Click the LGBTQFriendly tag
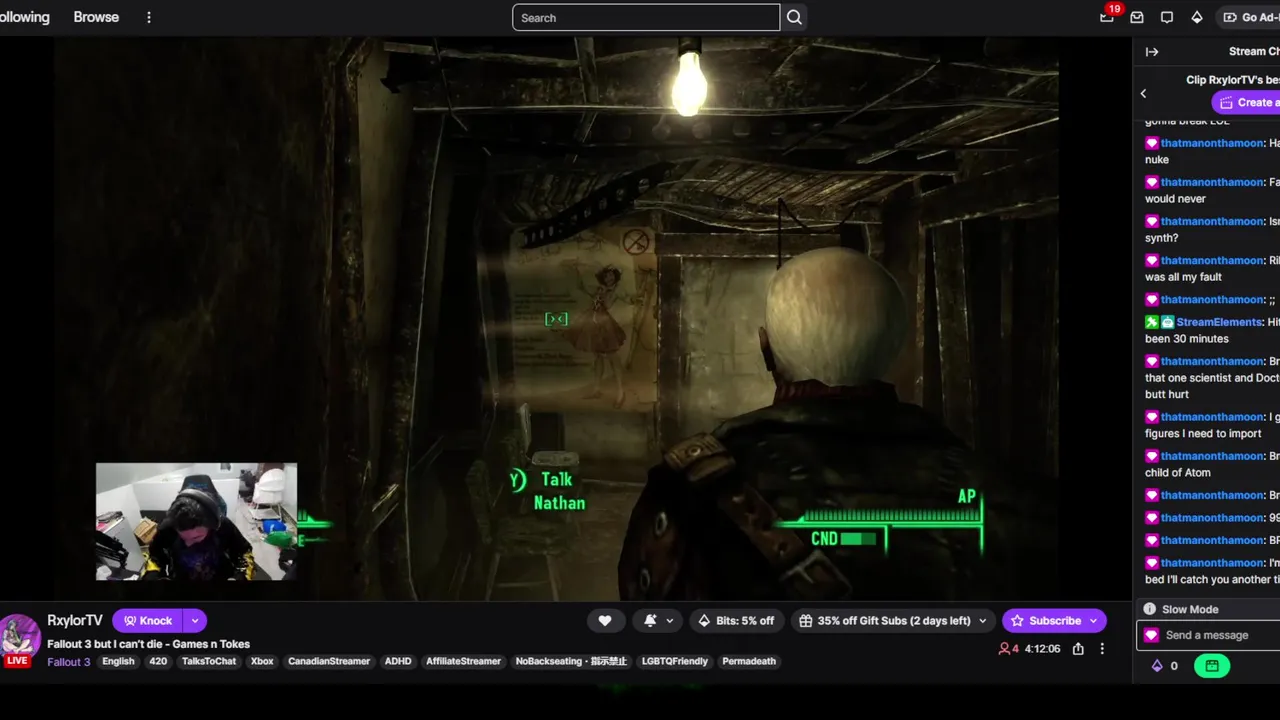Screen dimensions: 1280x720 coord(674,661)
